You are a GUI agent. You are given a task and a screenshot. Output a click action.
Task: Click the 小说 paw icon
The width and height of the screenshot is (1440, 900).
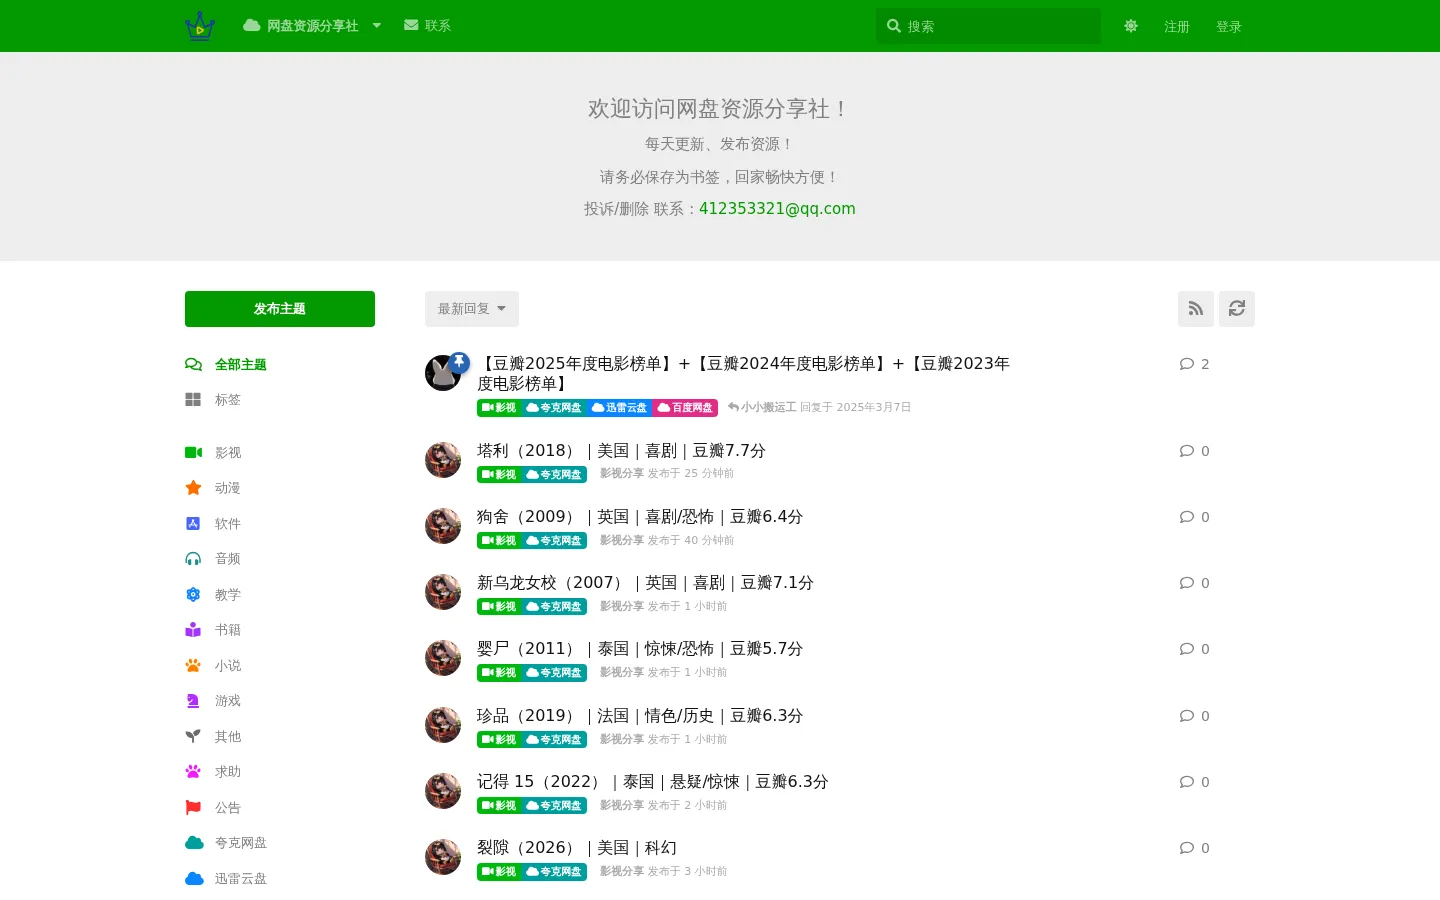[194, 666]
